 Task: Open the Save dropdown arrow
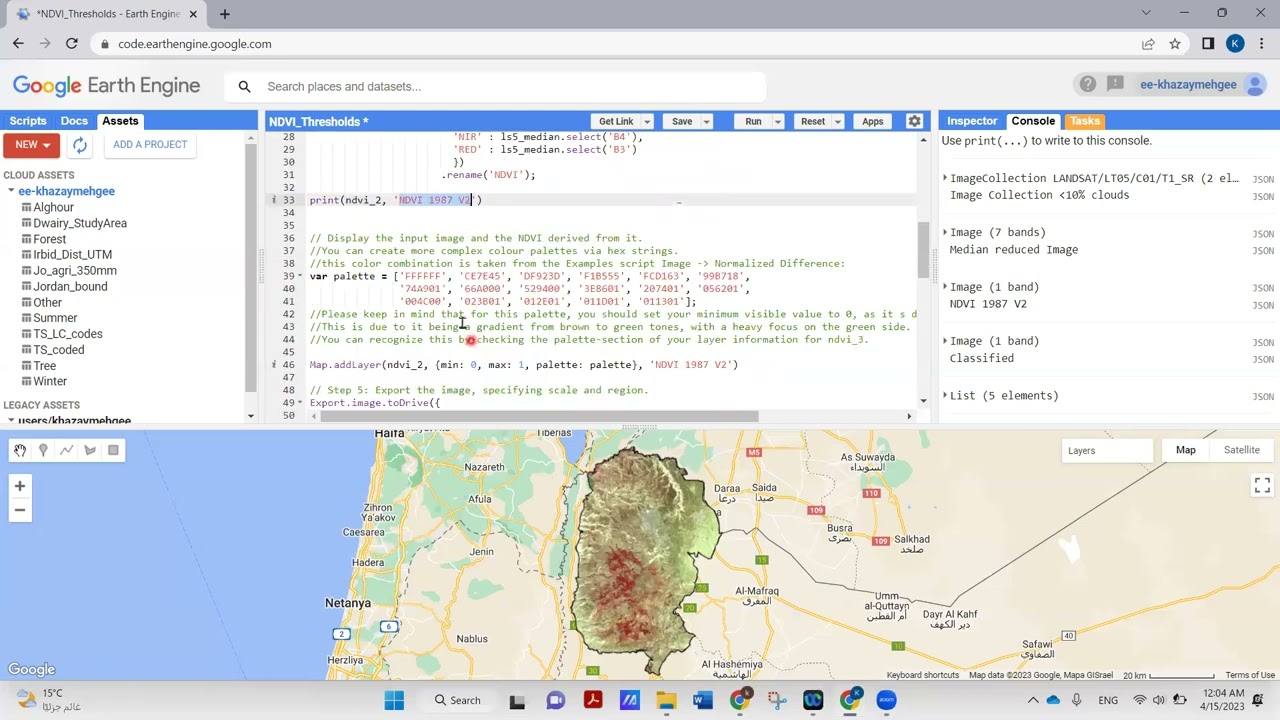click(706, 122)
